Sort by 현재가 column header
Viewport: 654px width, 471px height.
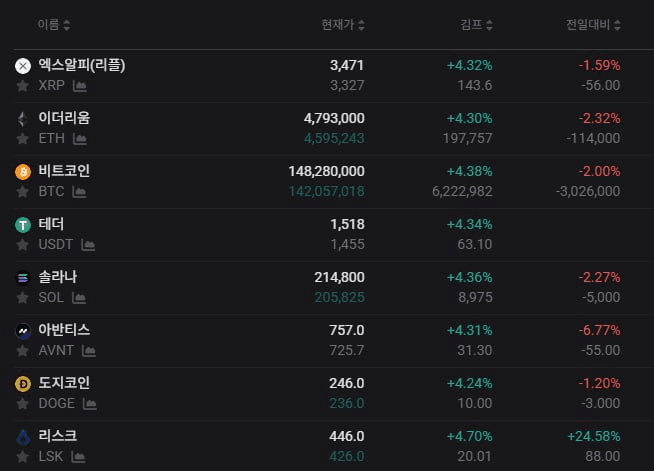point(343,24)
